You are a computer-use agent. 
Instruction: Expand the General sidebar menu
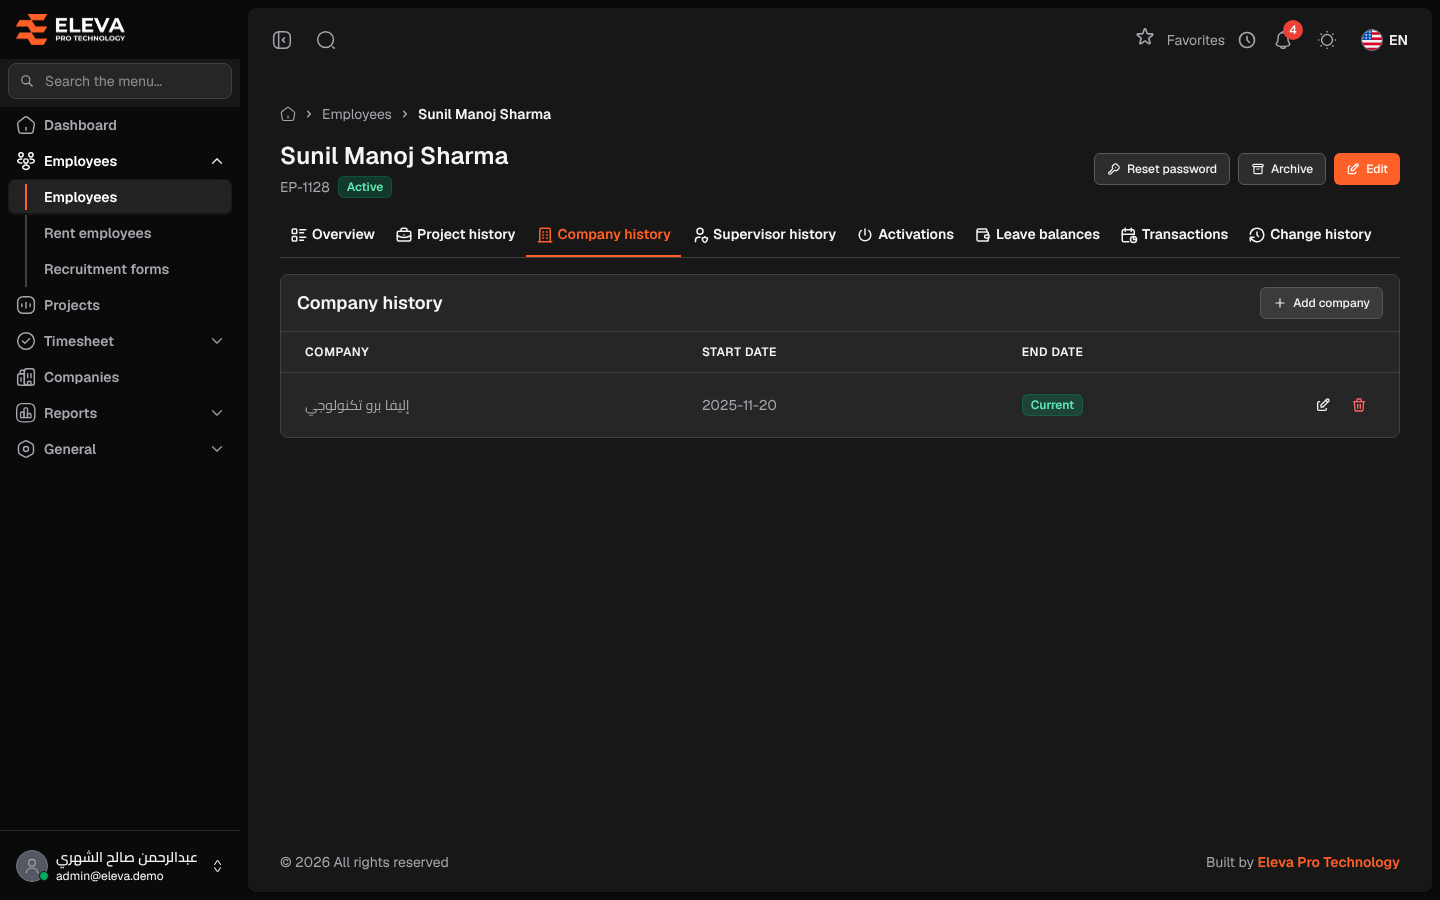(120, 449)
